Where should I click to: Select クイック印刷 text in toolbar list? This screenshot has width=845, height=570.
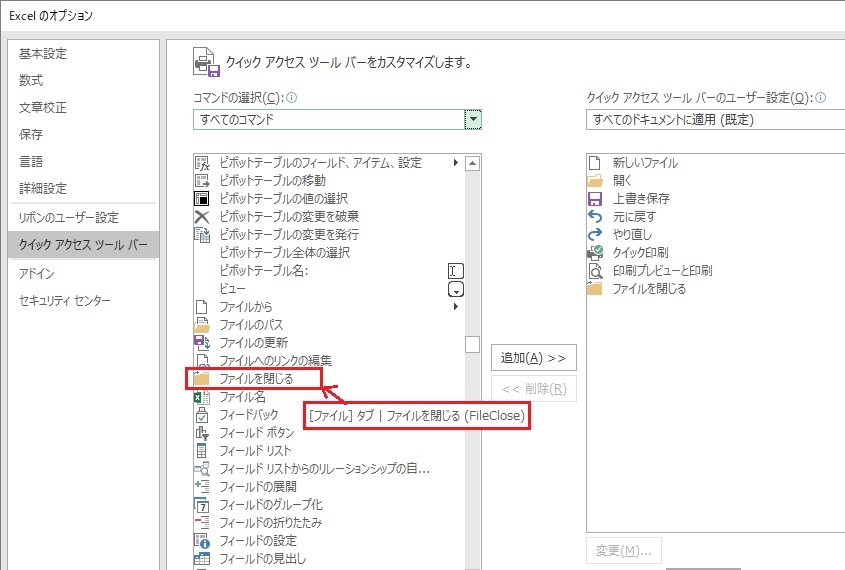[x=640, y=252]
